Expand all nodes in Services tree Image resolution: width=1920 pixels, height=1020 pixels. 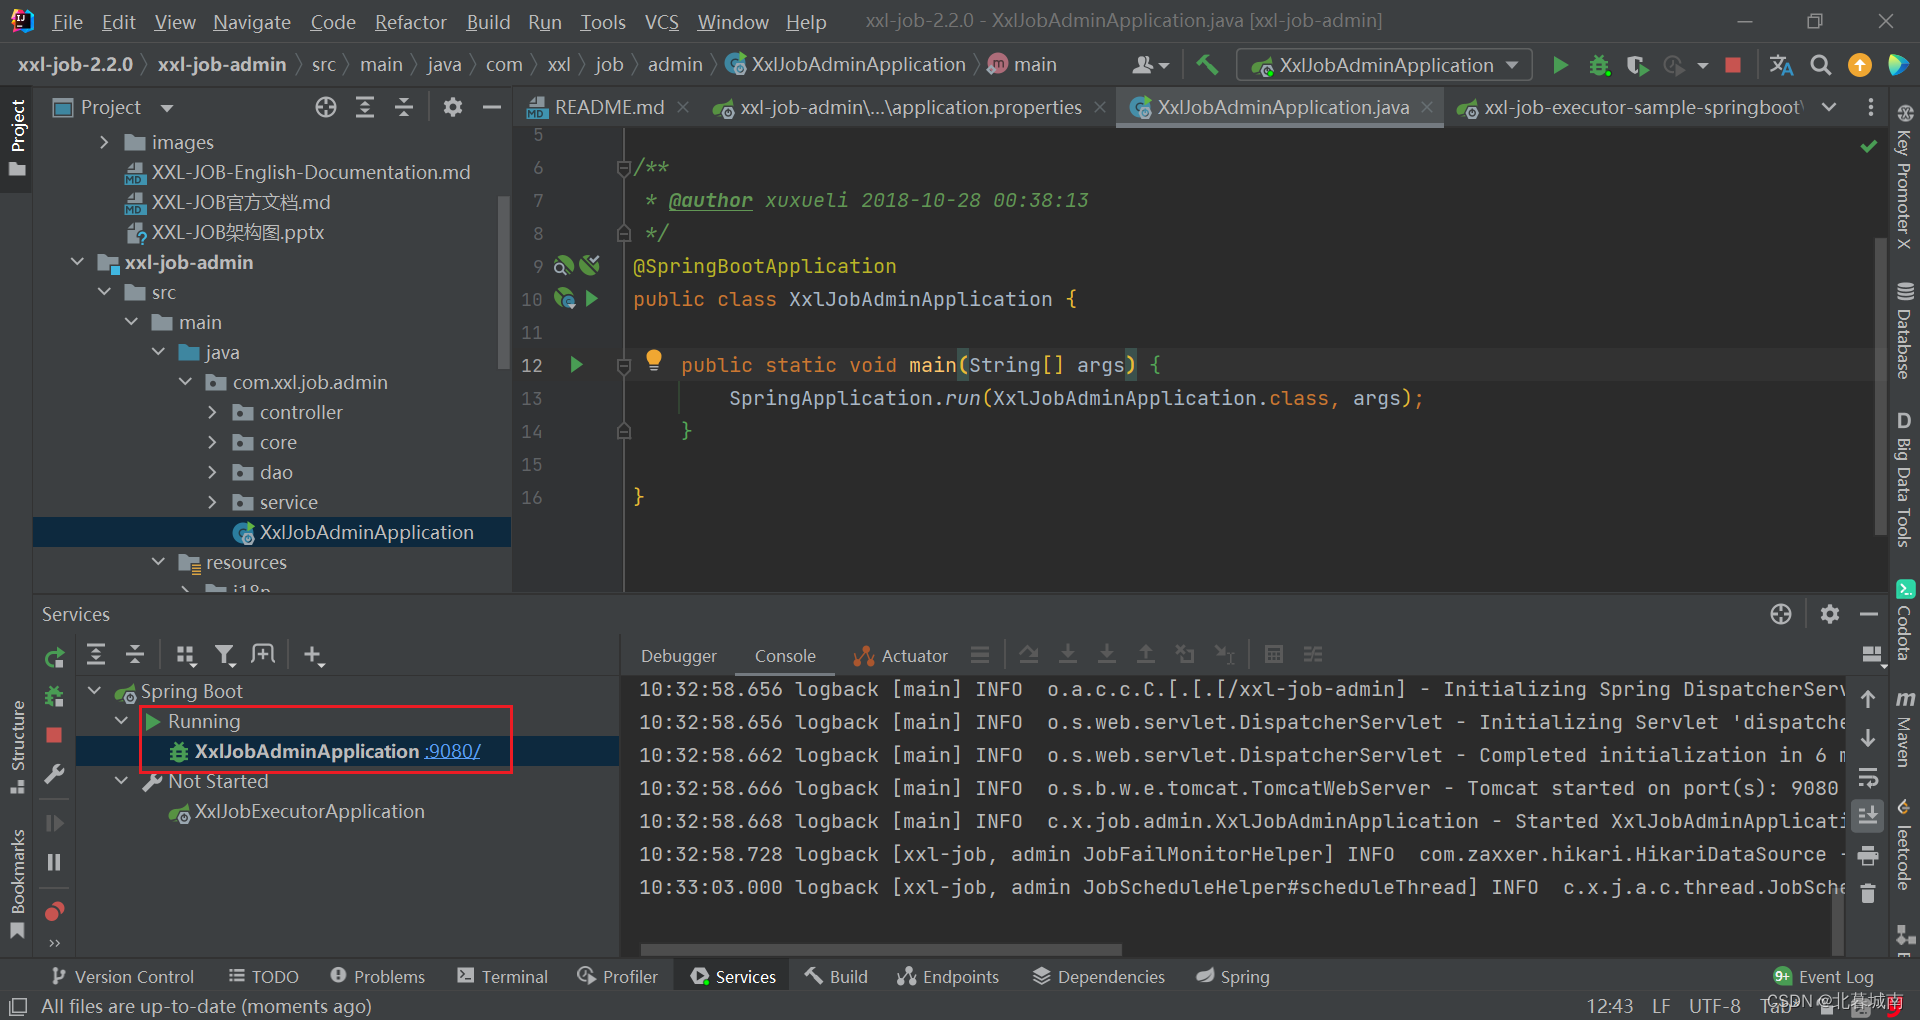point(96,655)
